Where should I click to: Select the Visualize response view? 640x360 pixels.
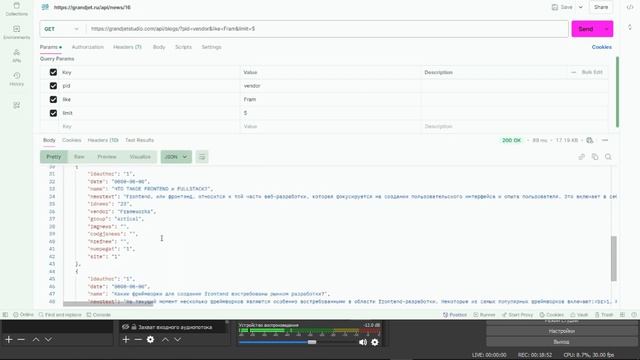pos(140,157)
